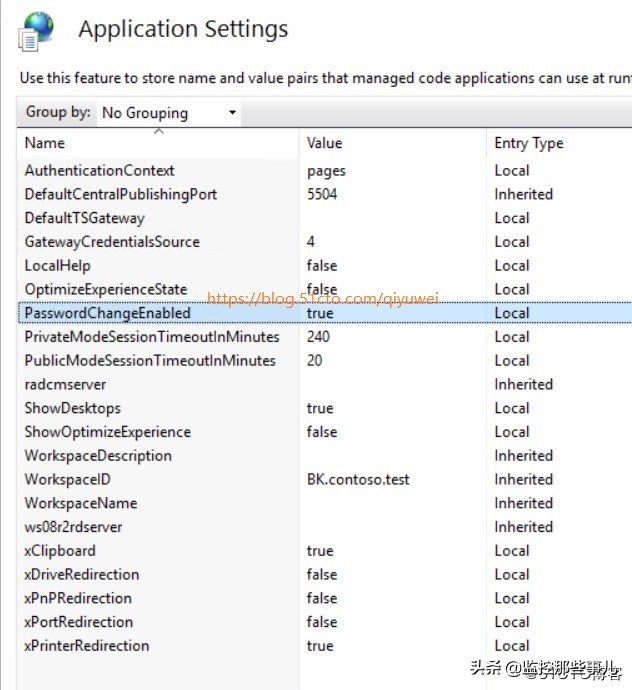Viewport: 632px width, 690px height.
Task: Select the LocalHelp setting
Action: click(325, 266)
